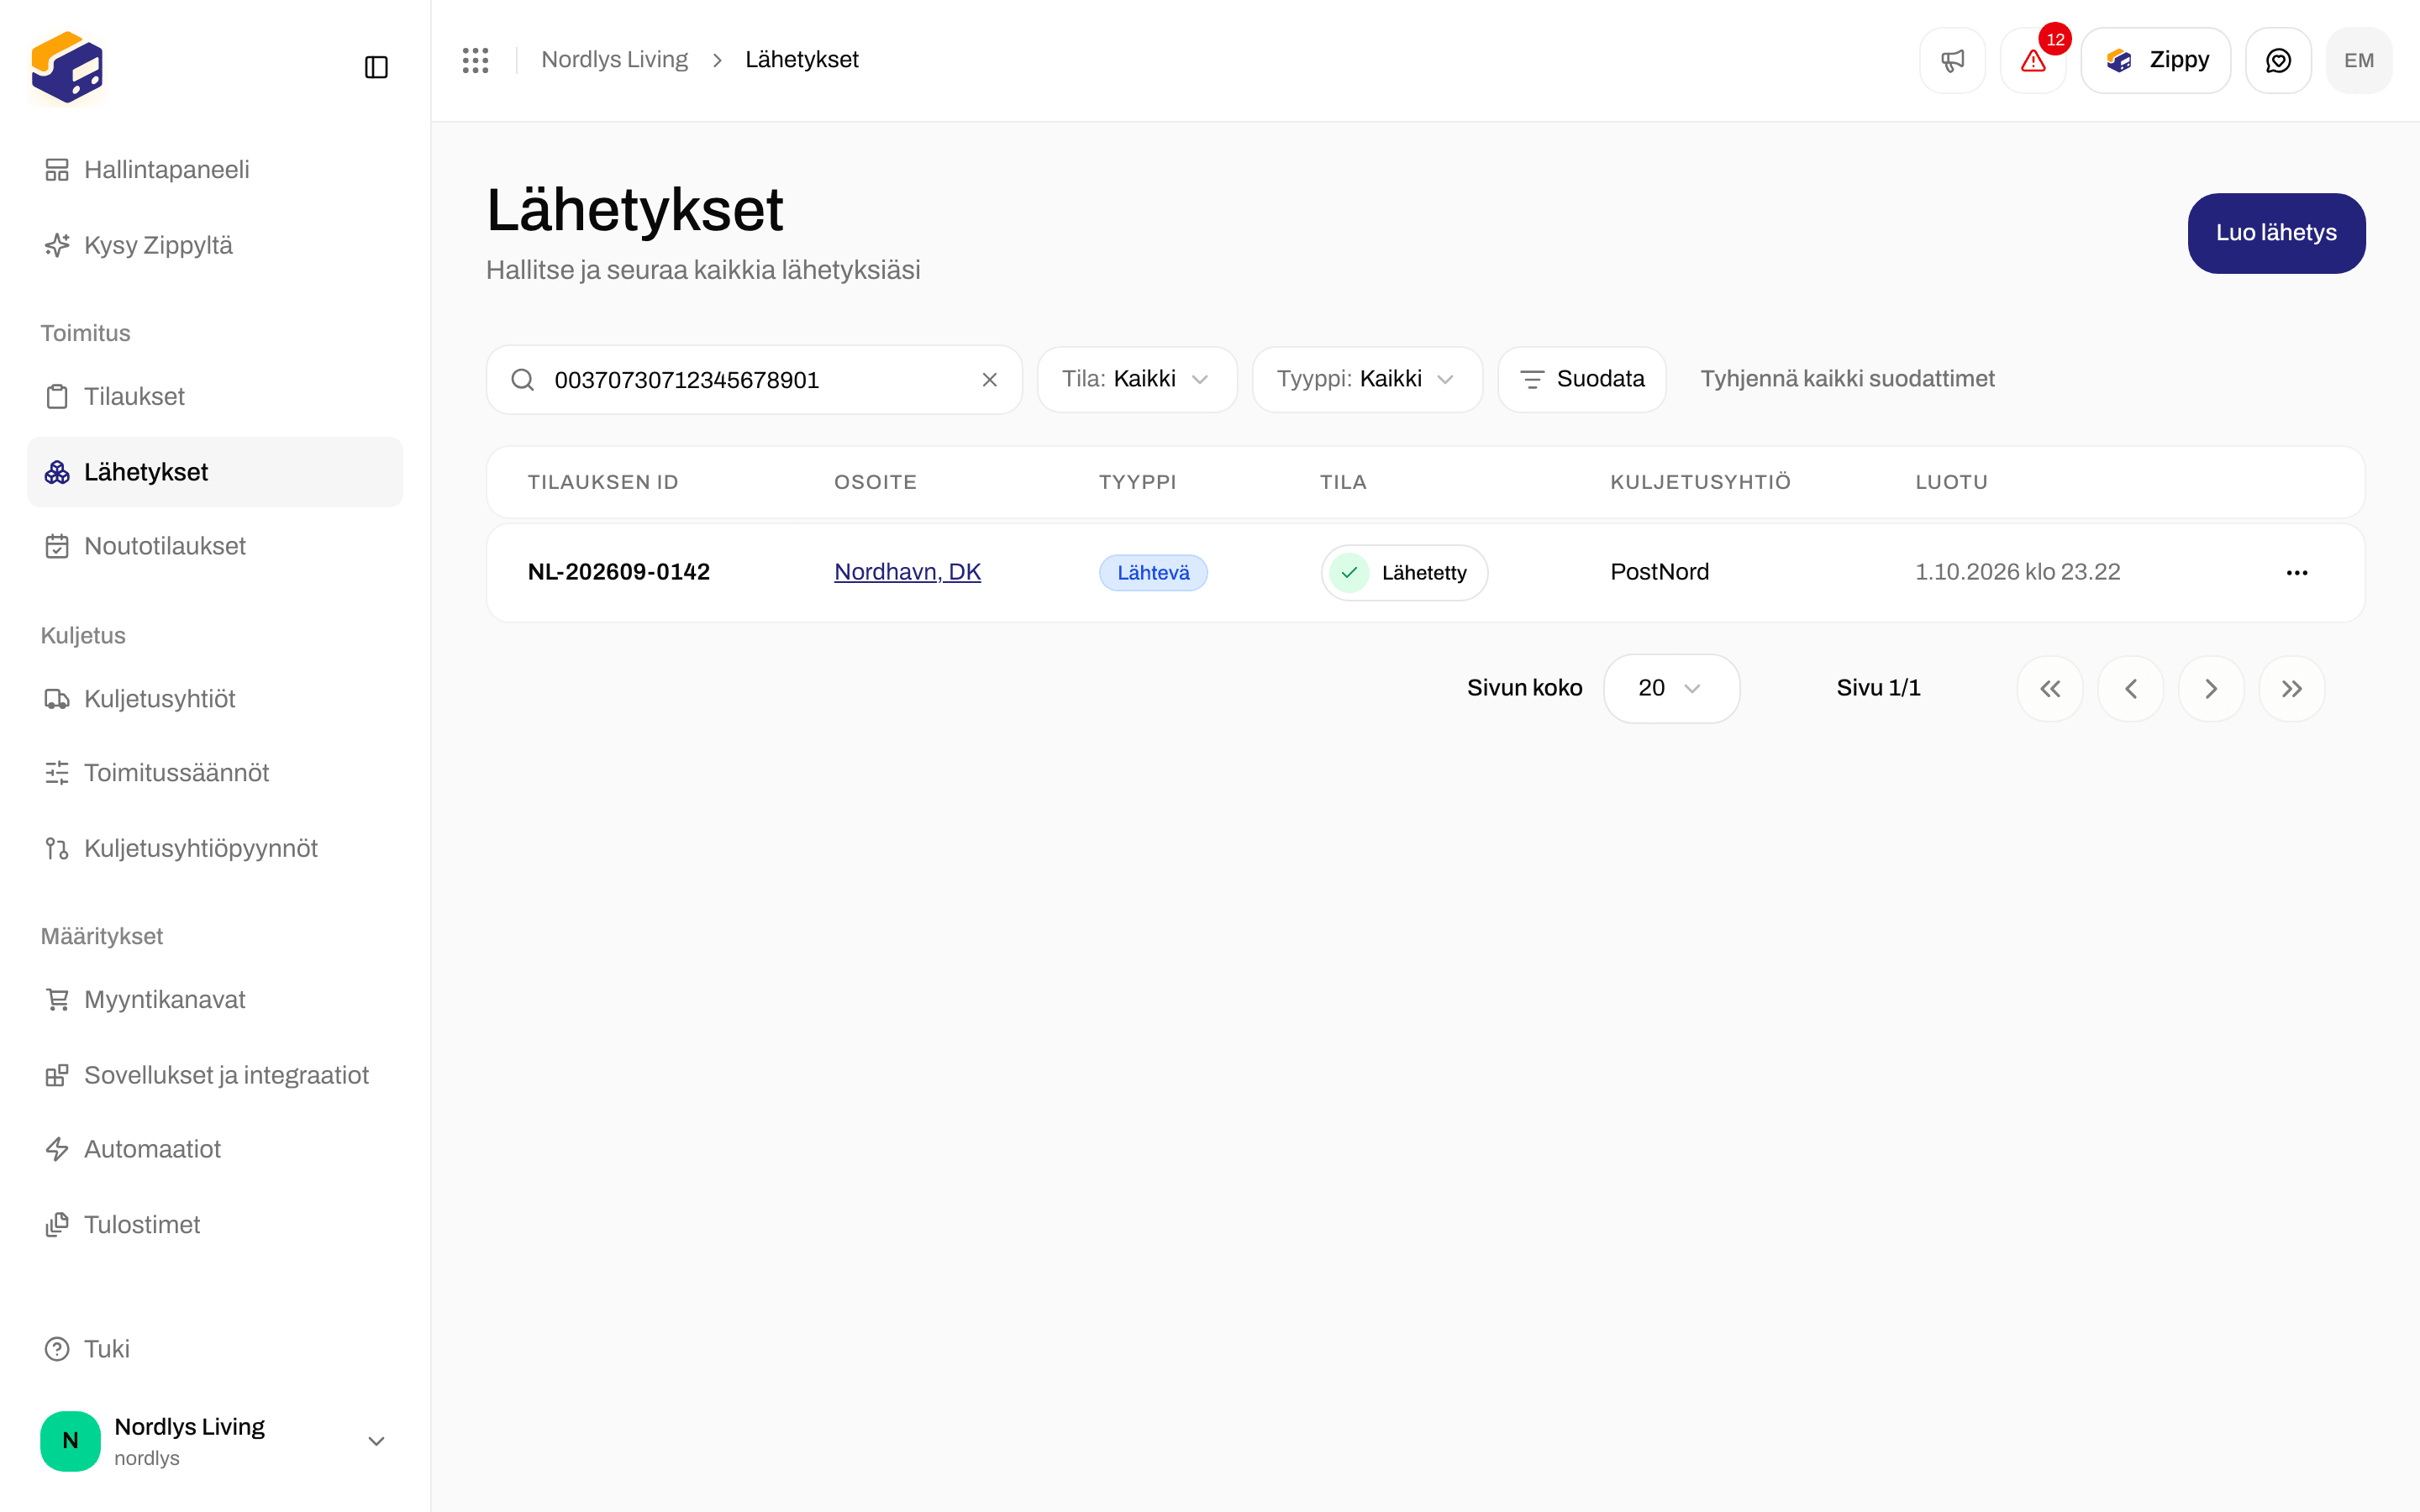Open the chat support icon

pyautogui.click(x=2278, y=60)
